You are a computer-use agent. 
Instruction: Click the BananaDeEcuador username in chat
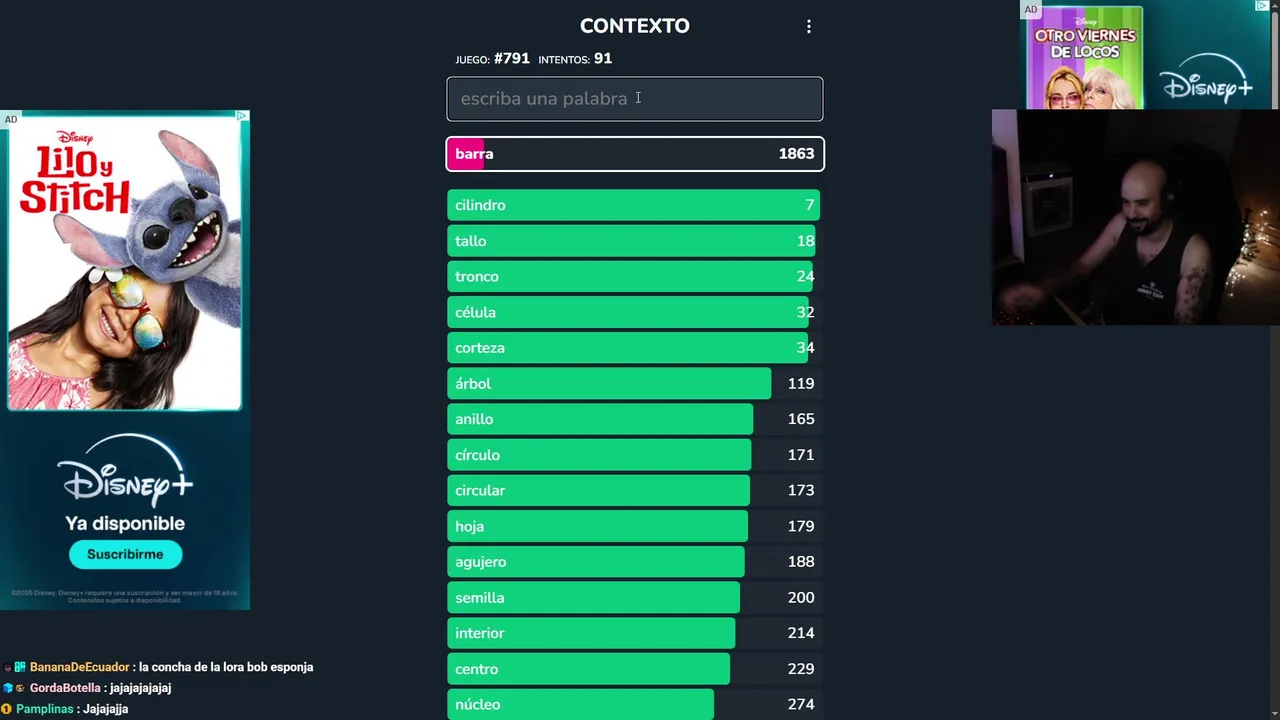[x=80, y=667]
